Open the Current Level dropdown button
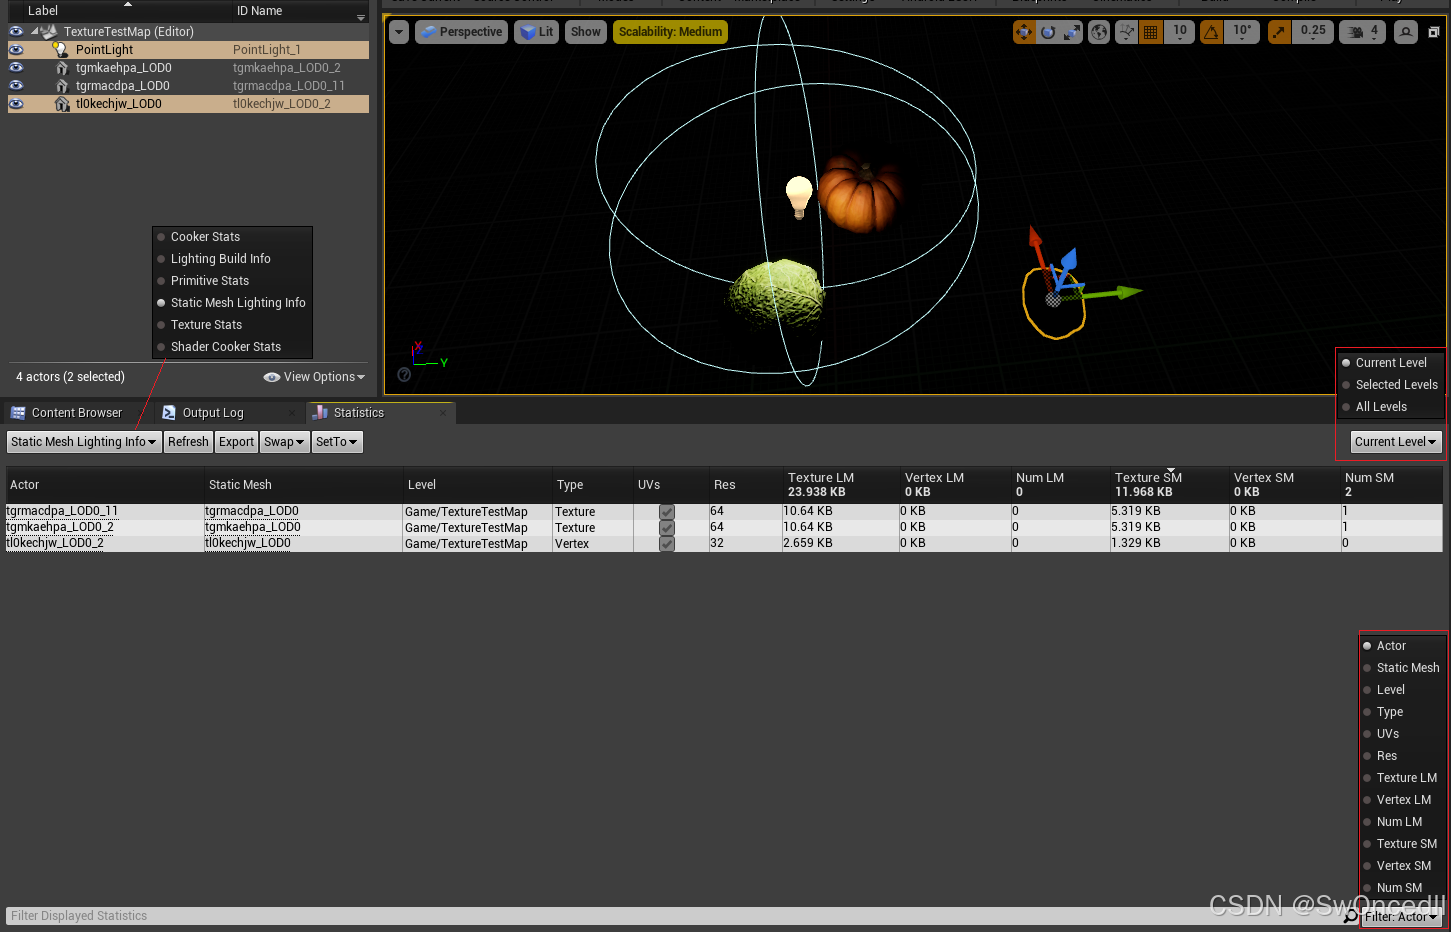 [1395, 442]
